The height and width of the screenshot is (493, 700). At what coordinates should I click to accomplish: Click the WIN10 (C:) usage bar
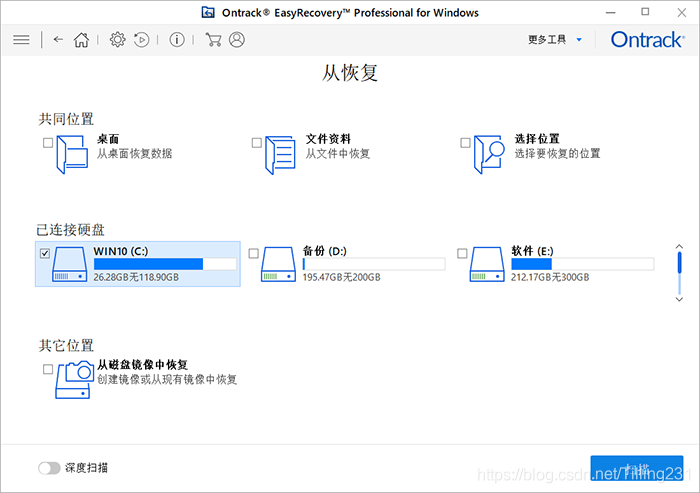point(165,264)
